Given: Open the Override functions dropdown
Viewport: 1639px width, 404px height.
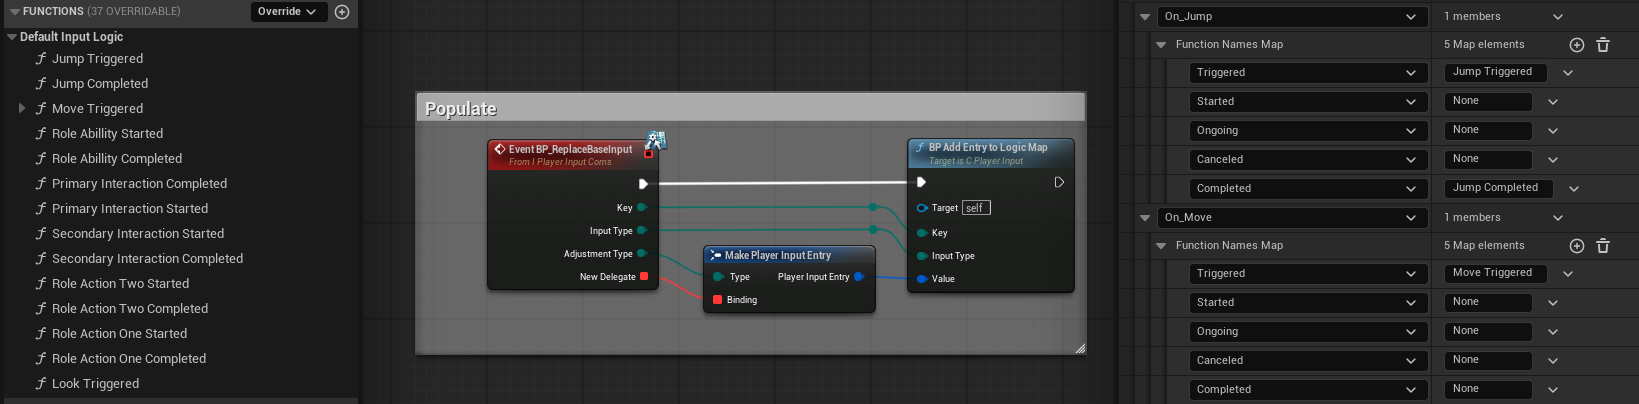Looking at the screenshot, I should [286, 12].
